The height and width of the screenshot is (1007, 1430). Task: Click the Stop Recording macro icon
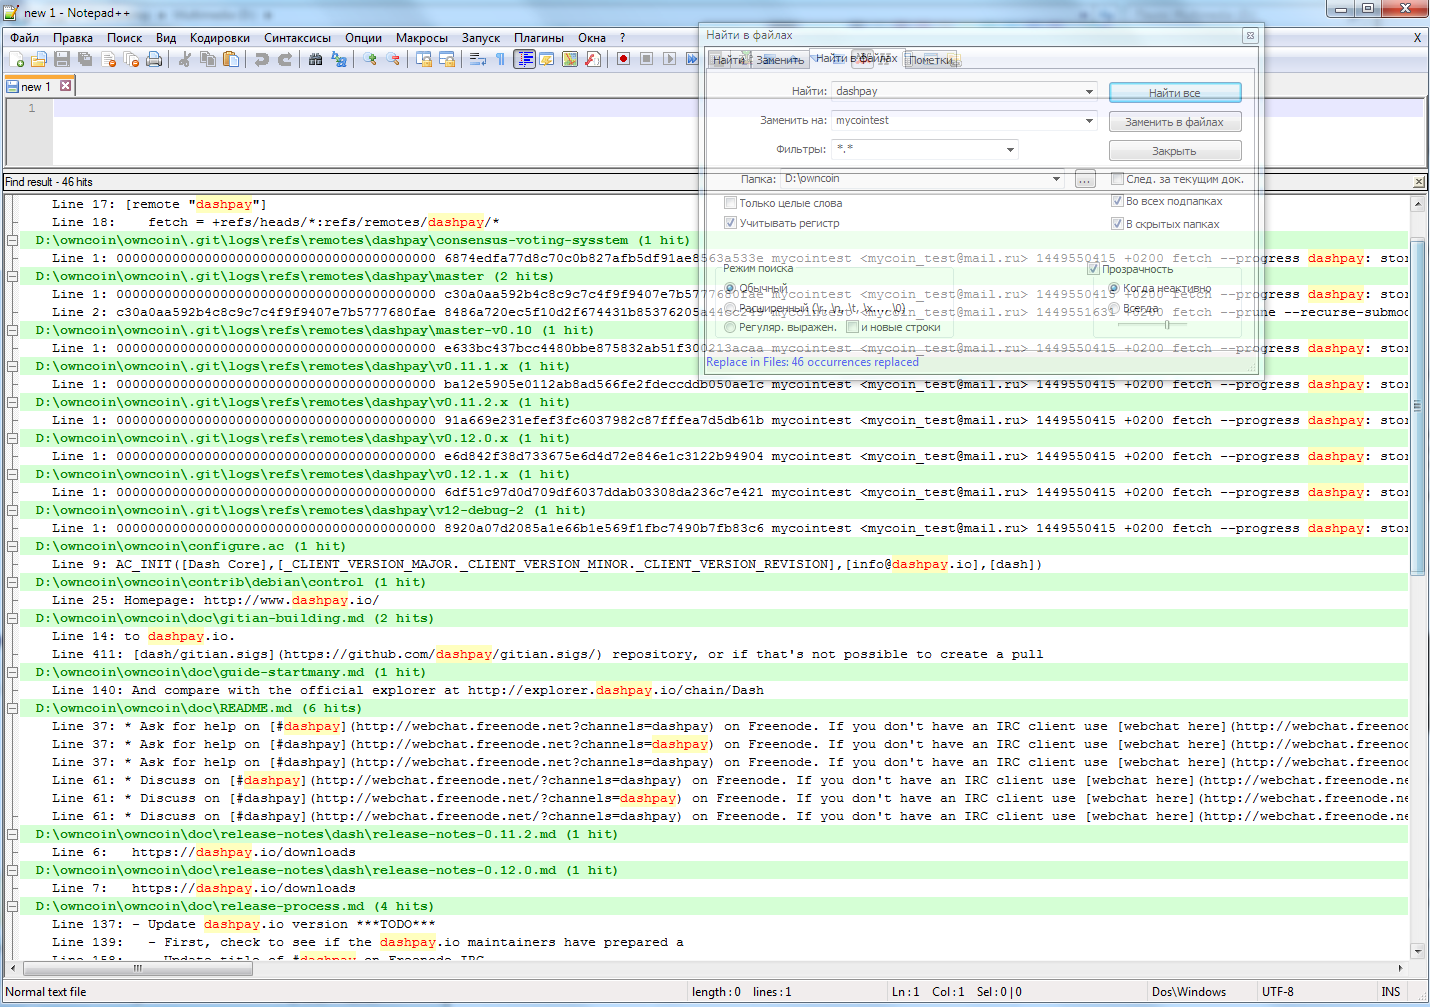(x=647, y=60)
